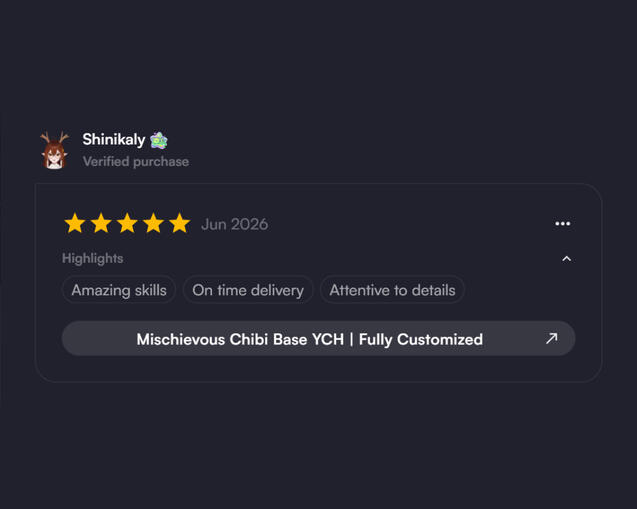The height and width of the screenshot is (509, 637).
Task: Click the Attentive to details highlight tag
Action: tap(392, 290)
